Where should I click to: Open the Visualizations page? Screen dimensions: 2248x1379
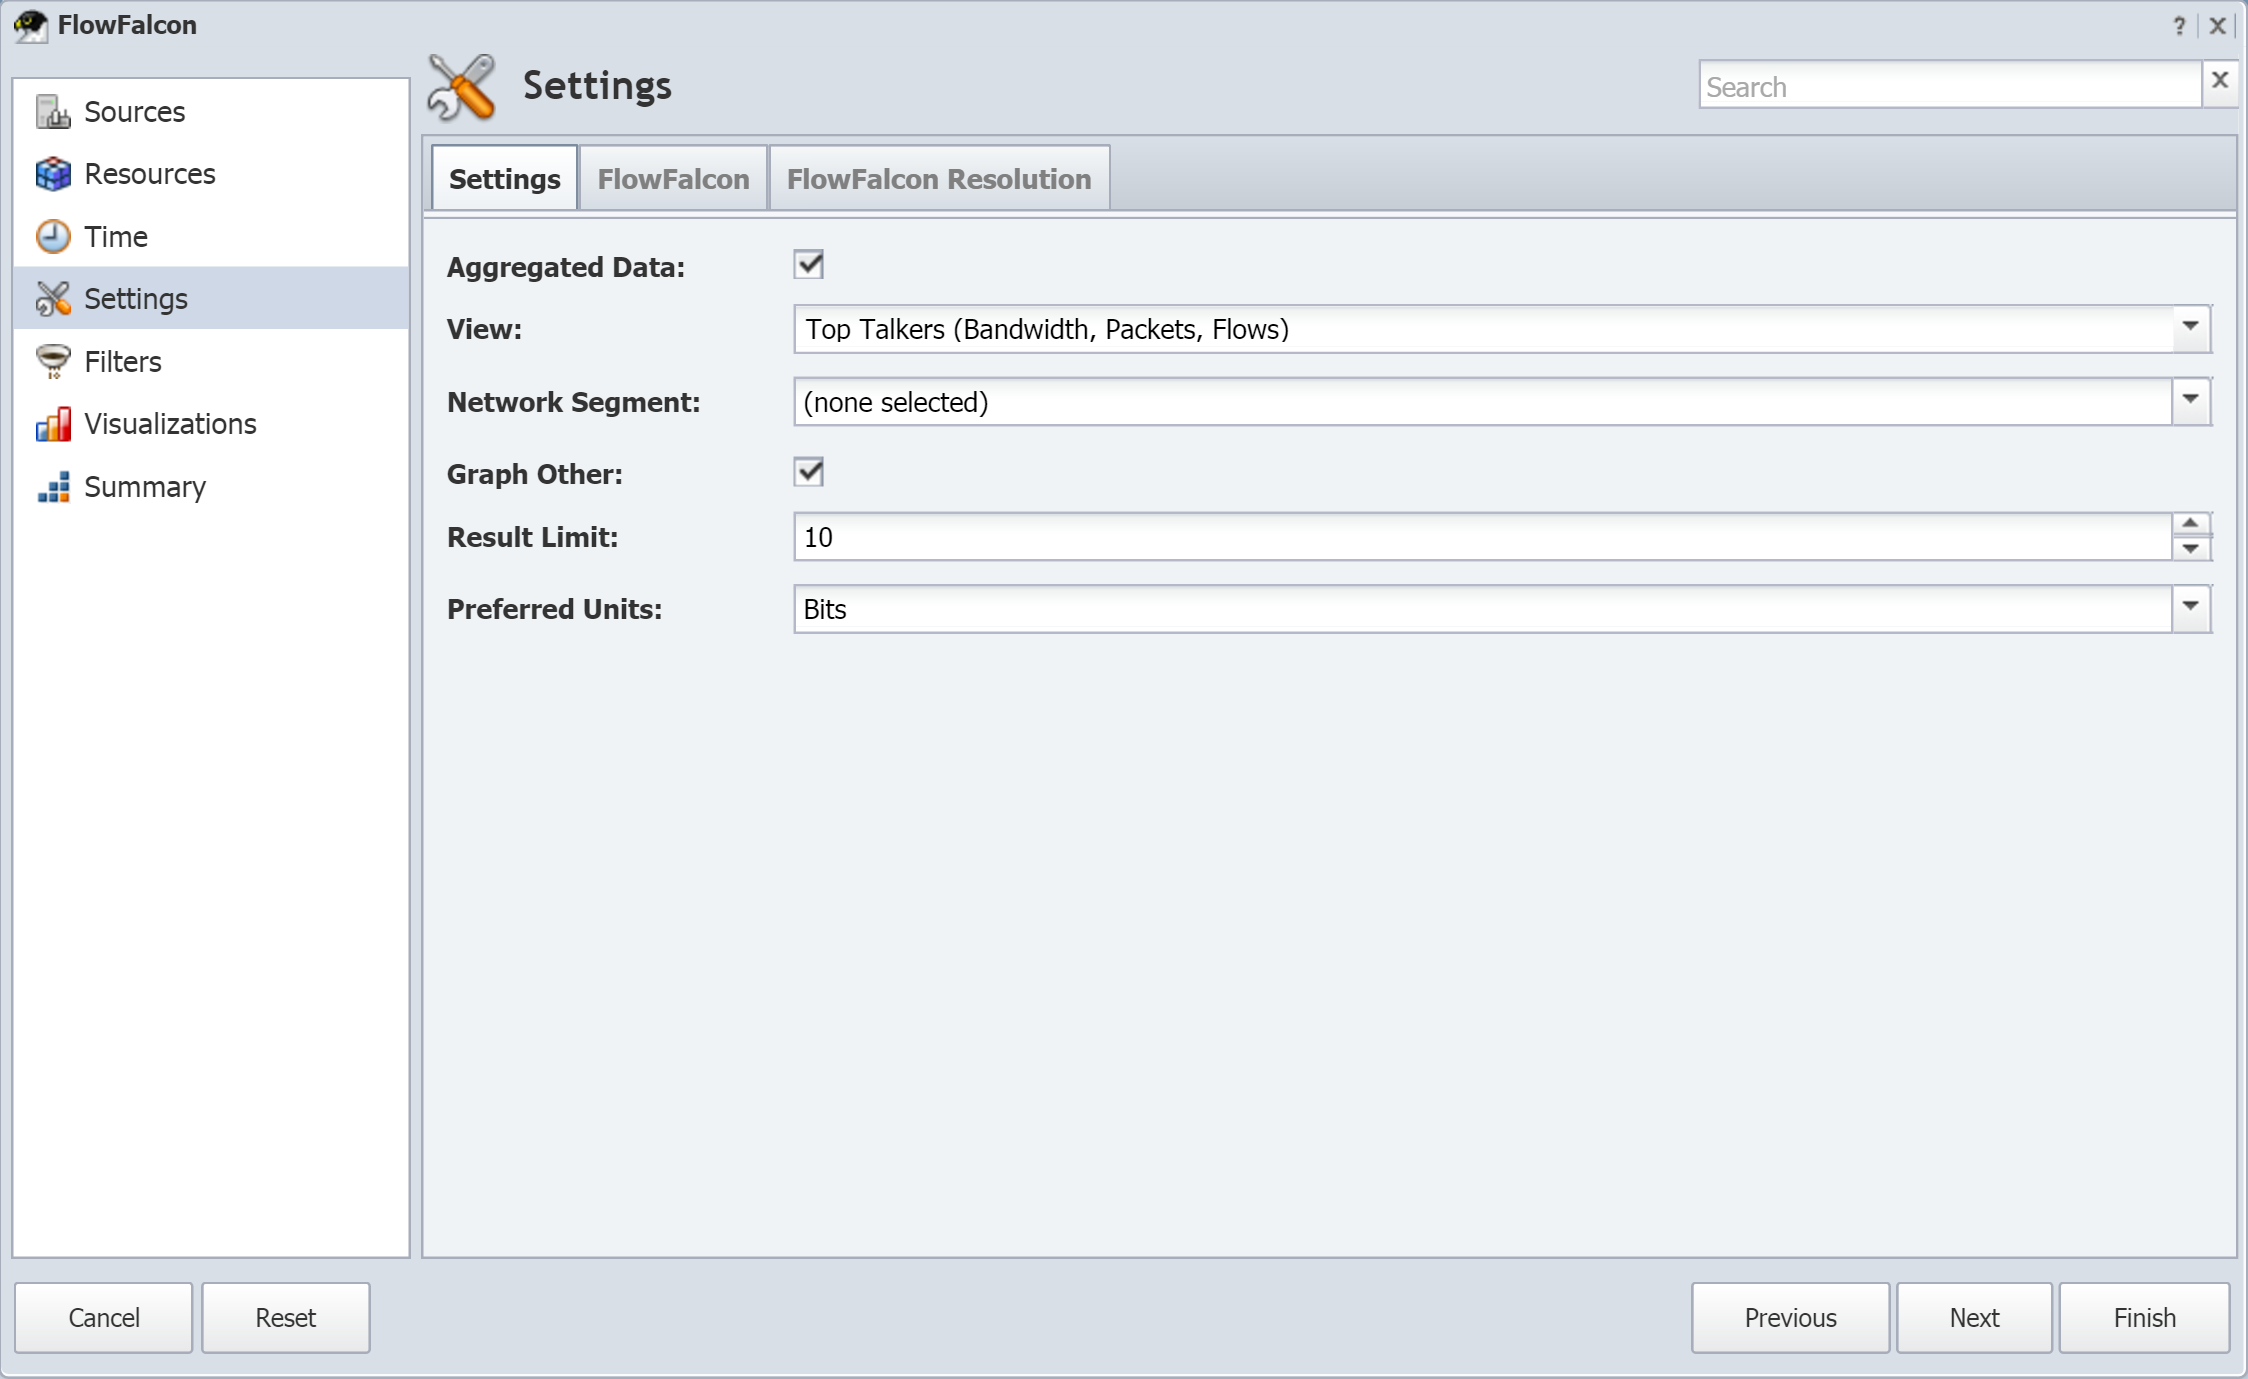[x=211, y=424]
